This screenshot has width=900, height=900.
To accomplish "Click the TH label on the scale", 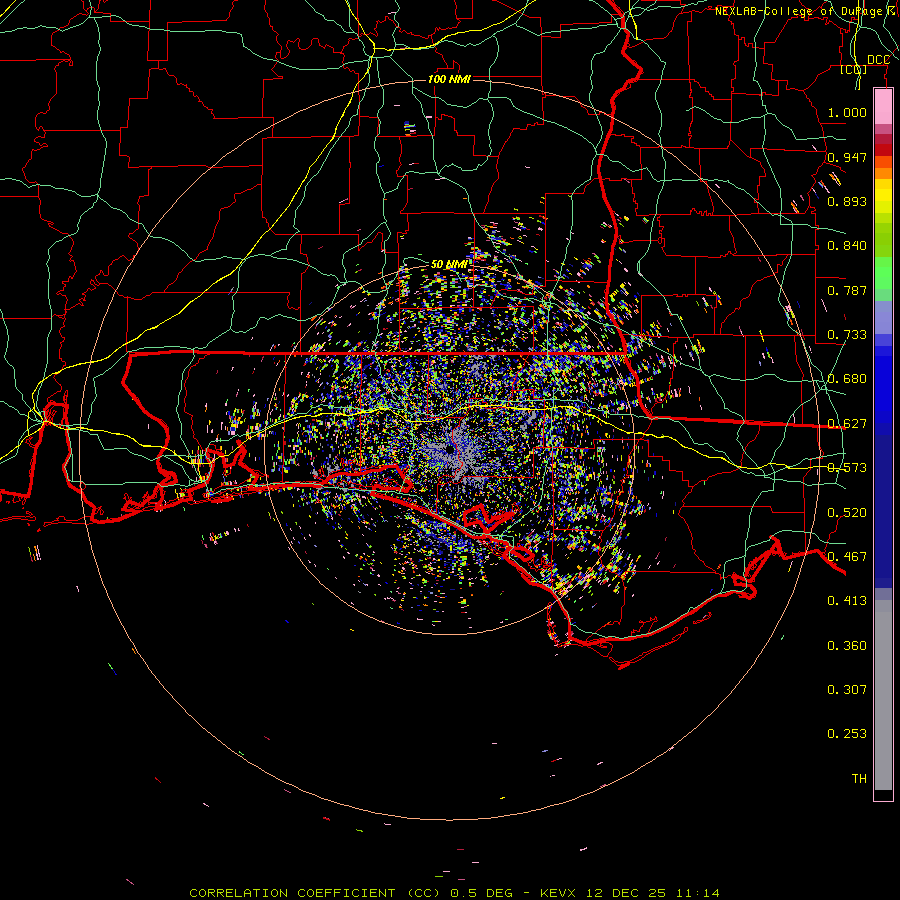I will [x=859, y=779].
